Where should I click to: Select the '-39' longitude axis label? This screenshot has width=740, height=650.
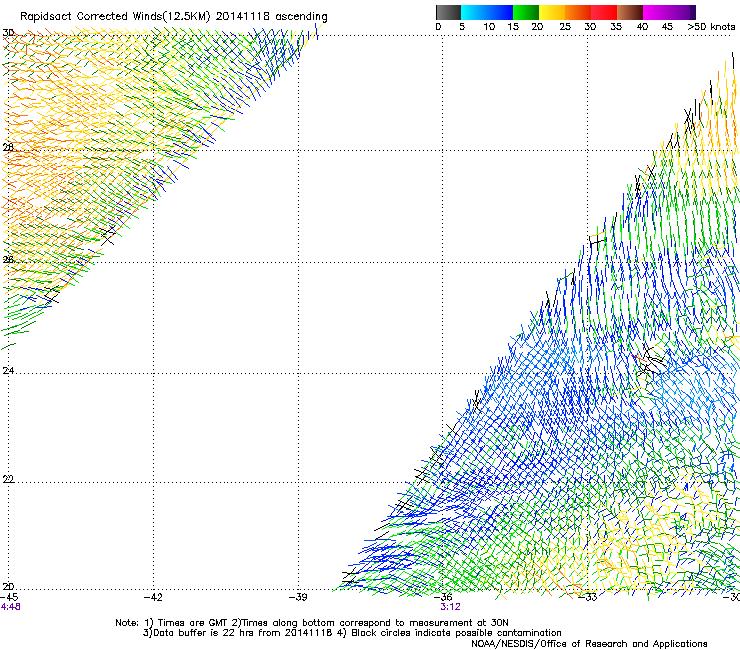point(298,598)
